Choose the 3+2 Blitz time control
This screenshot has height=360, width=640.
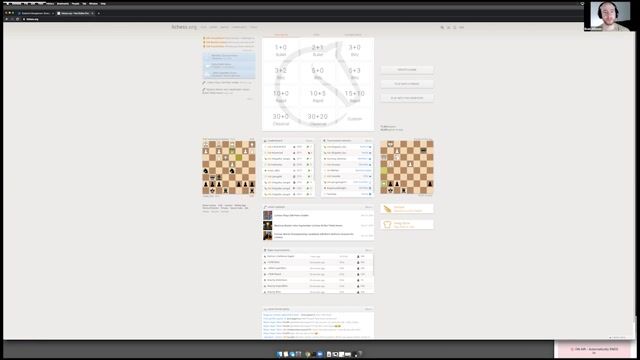pyautogui.click(x=281, y=73)
